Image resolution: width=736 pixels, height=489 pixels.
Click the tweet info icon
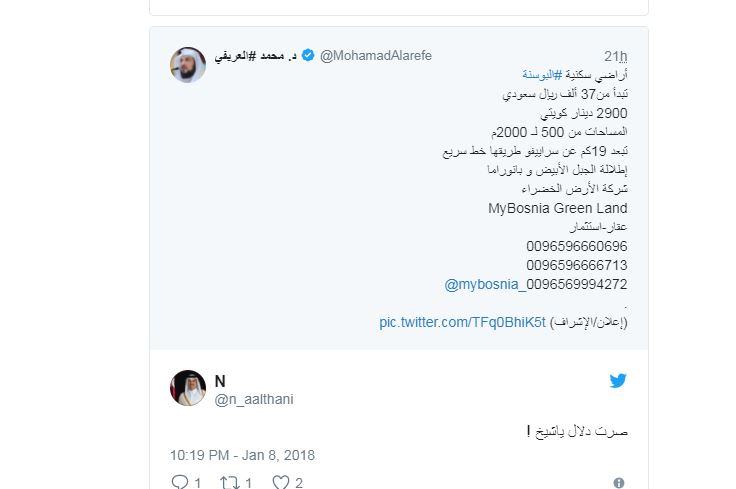[x=619, y=483]
